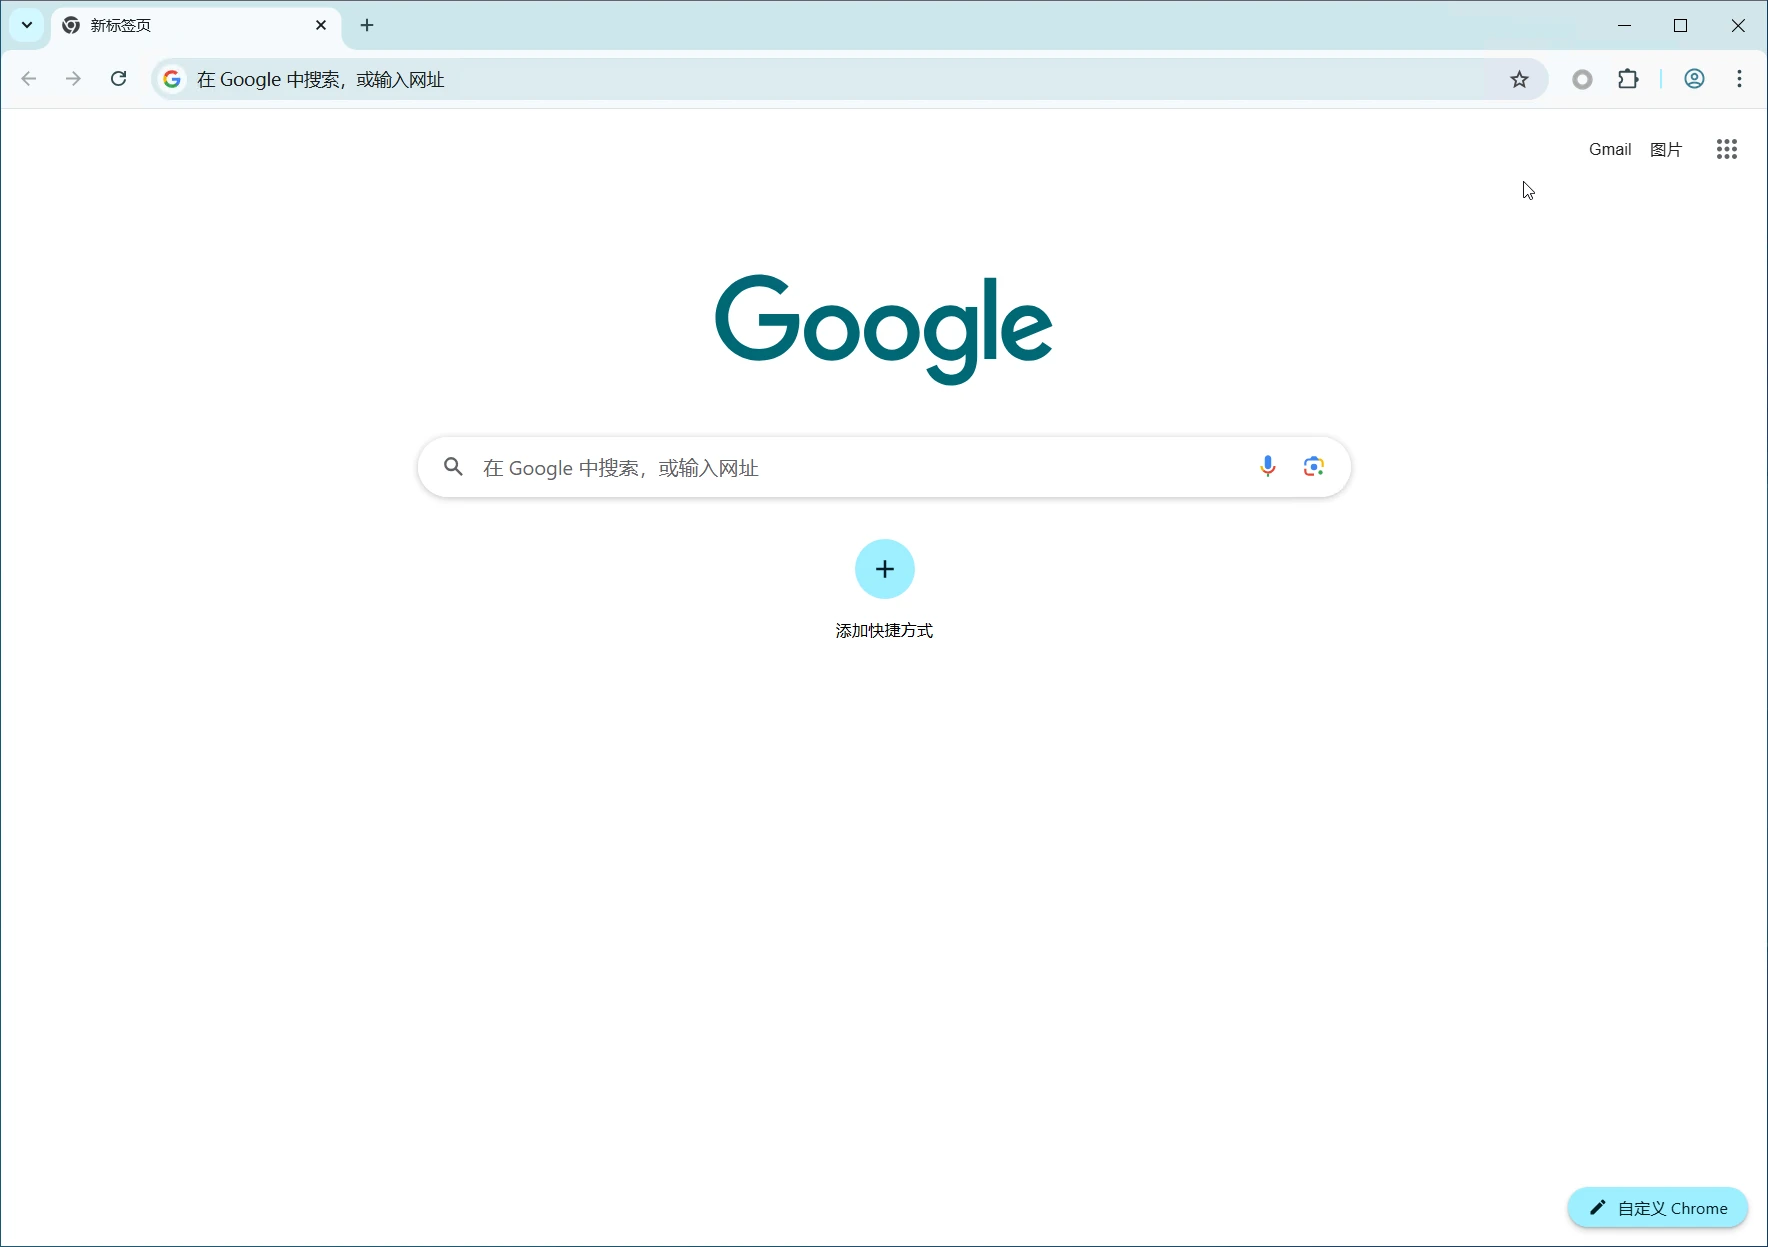Screen dimensions: 1768x1247
Task: Focus the Google search box field
Action: pos(884,467)
